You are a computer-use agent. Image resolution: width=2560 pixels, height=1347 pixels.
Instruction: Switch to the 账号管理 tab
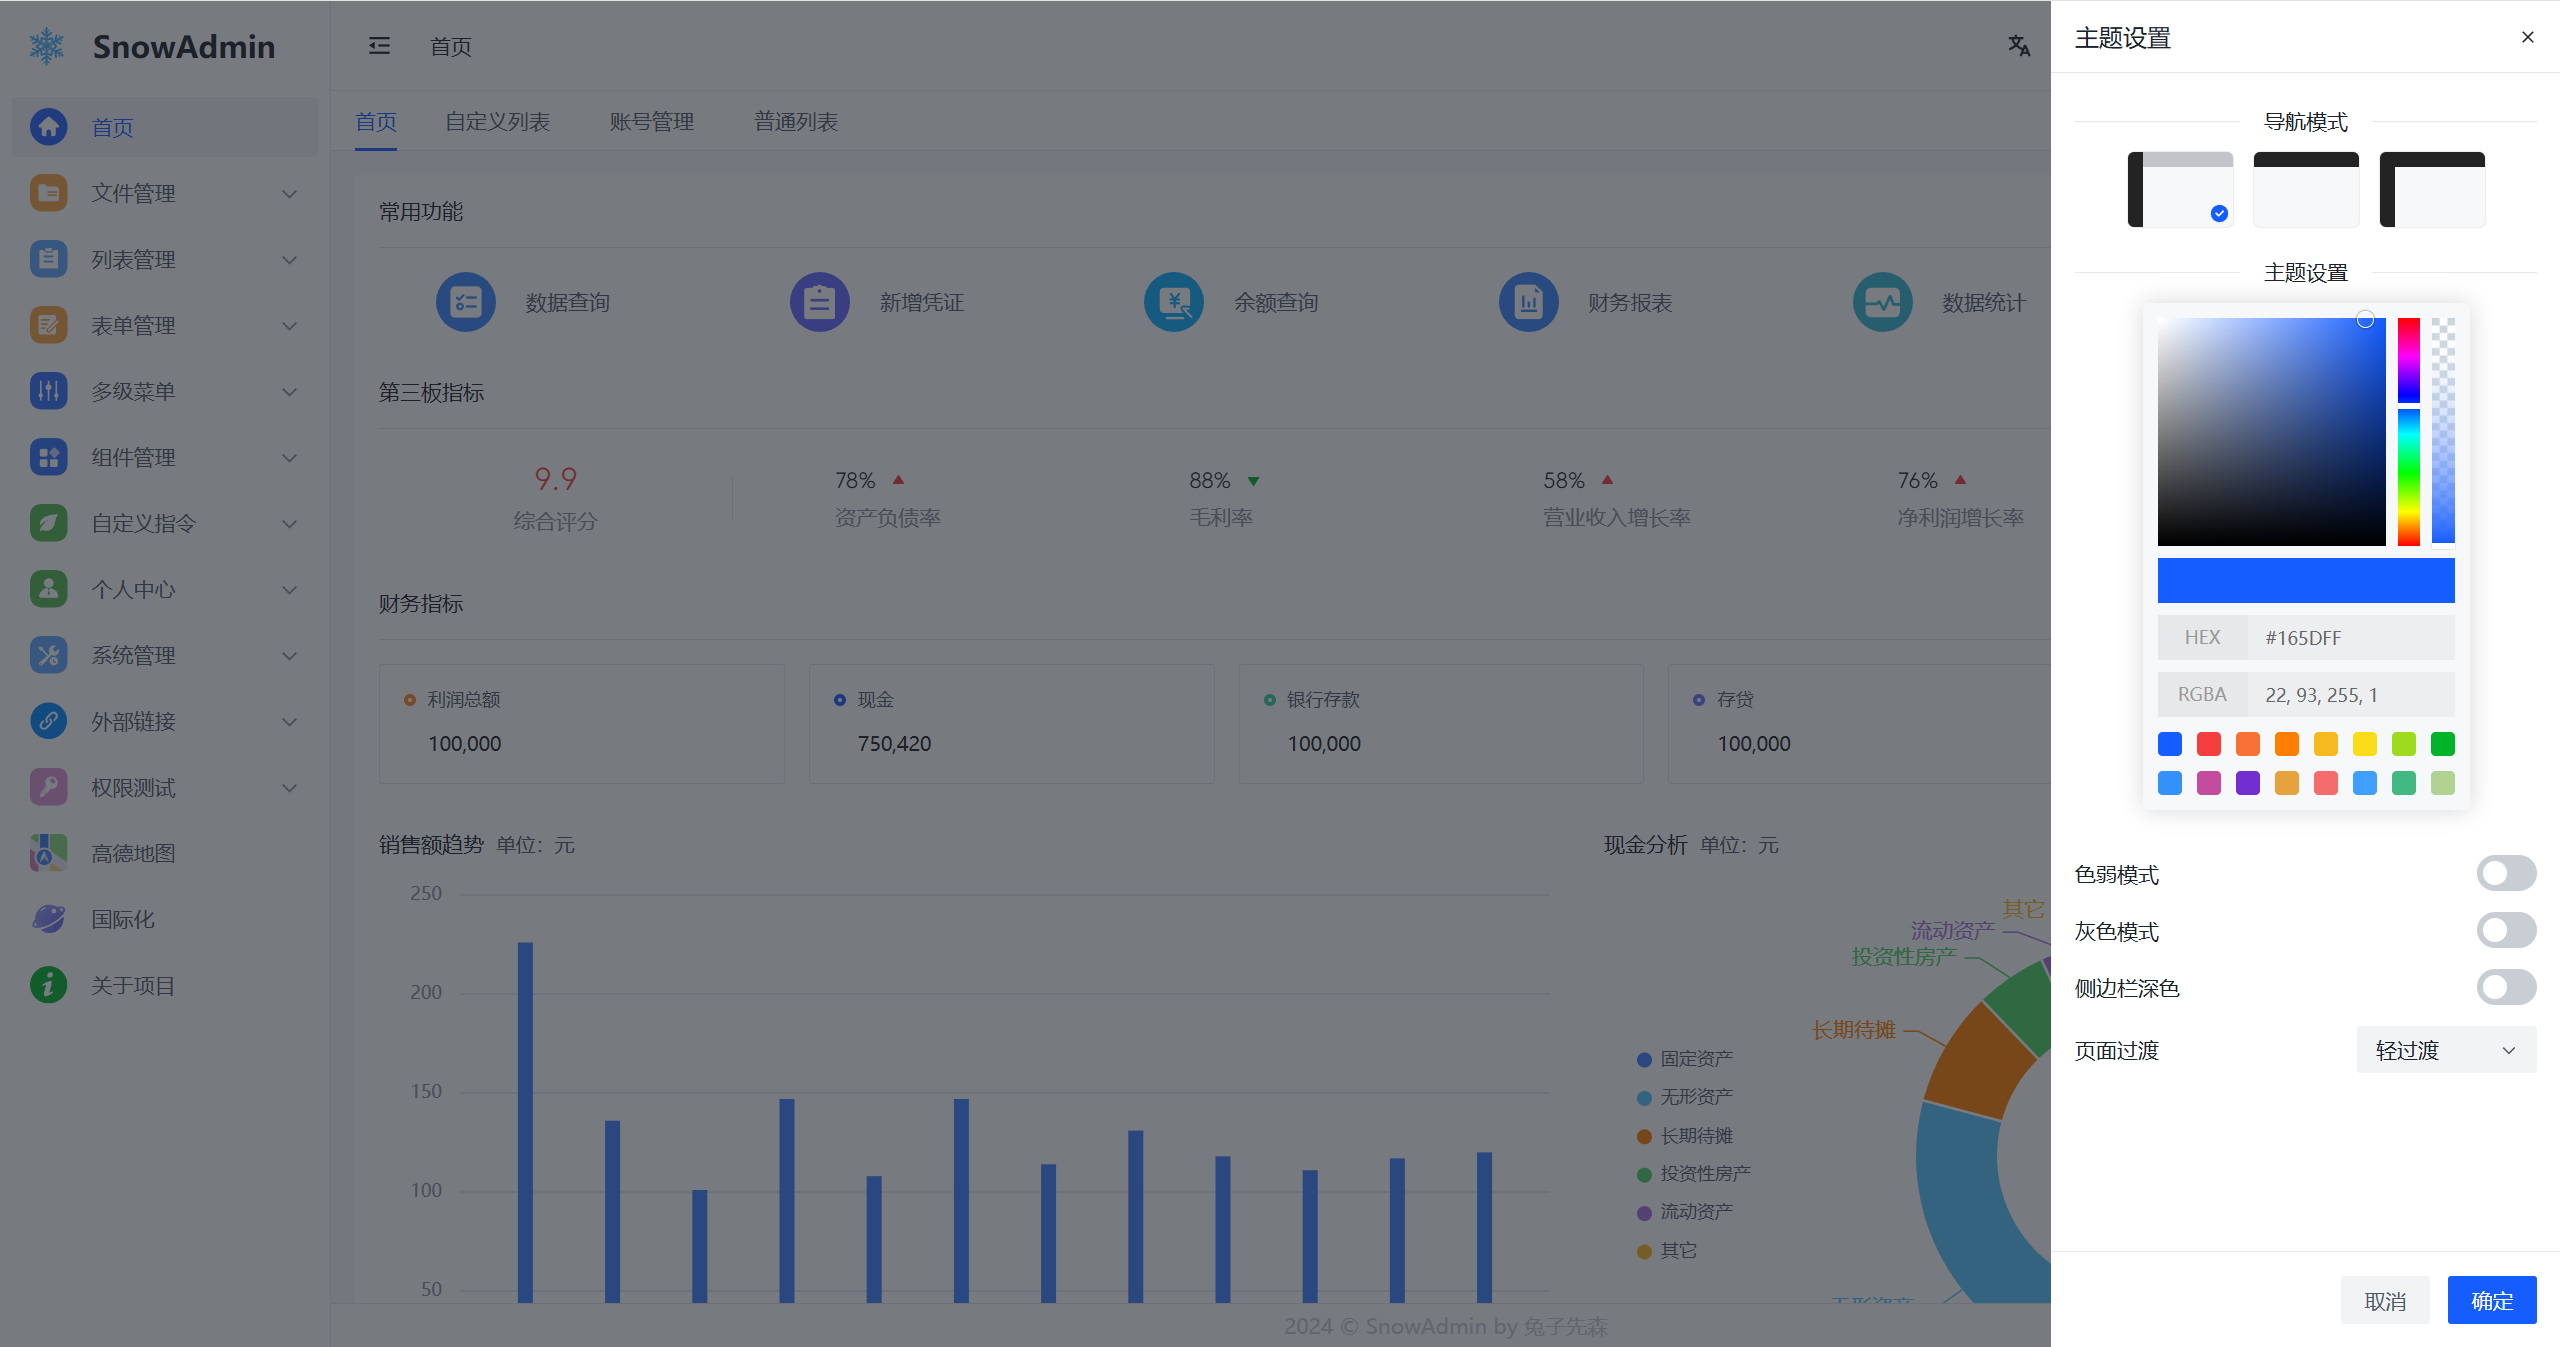click(651, 122)
